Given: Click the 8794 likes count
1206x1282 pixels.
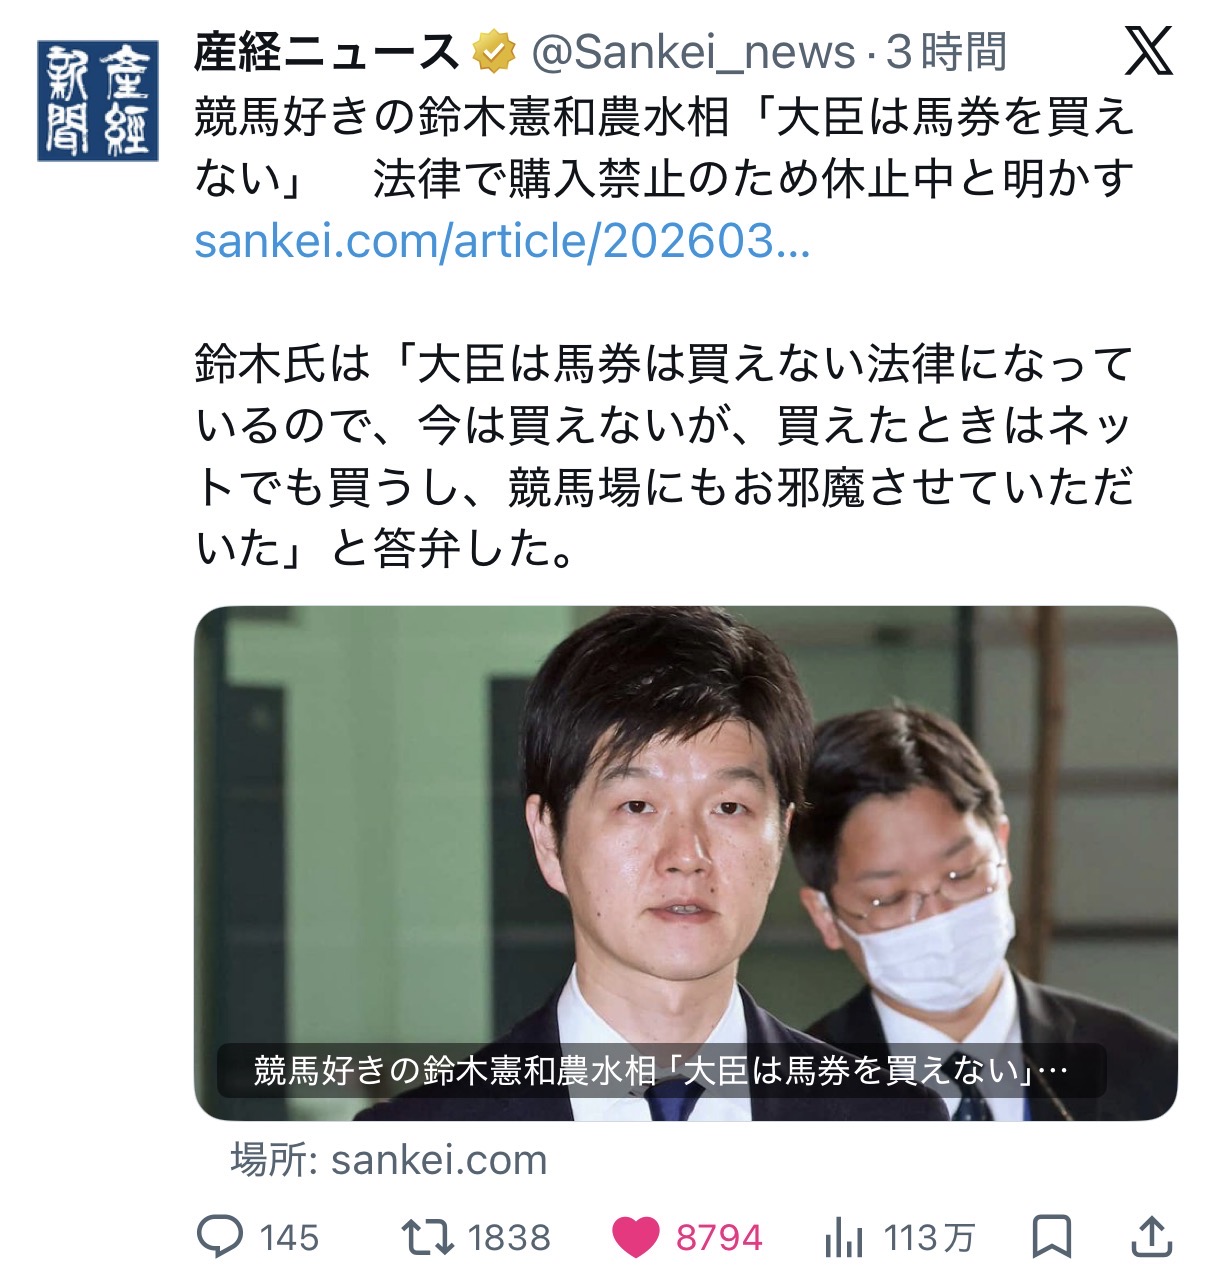Looking at the screenshot, I should (x=719, y=1238).
